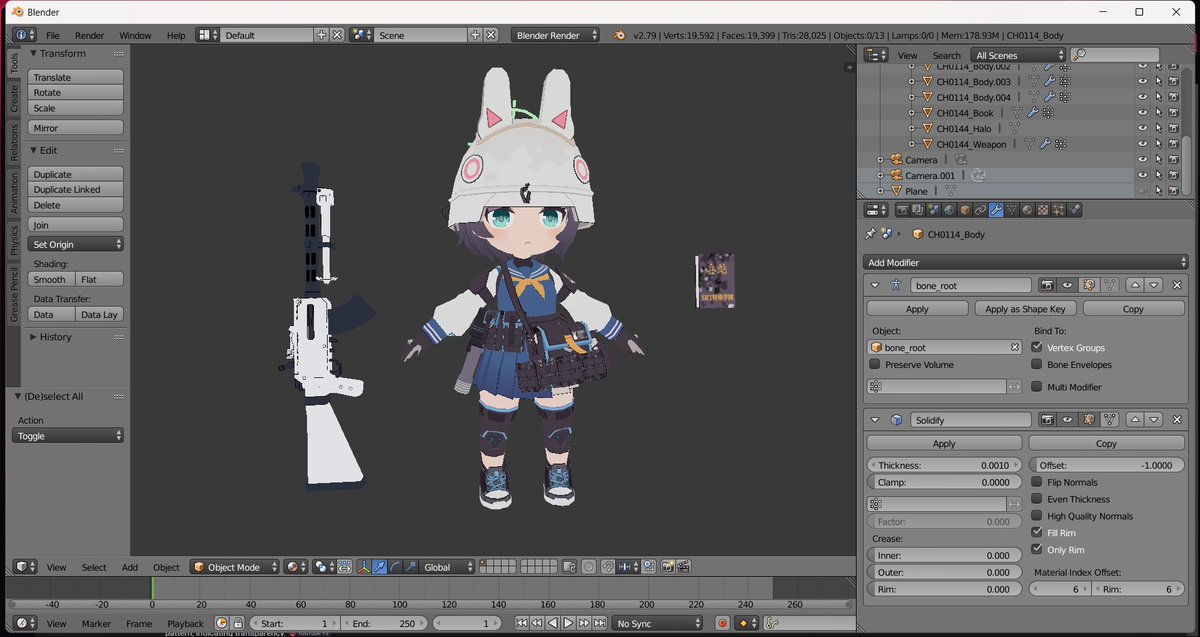Toggle timeline frame range lock icon
Viewport: 1200px width, 637px height.
(237, 623)
